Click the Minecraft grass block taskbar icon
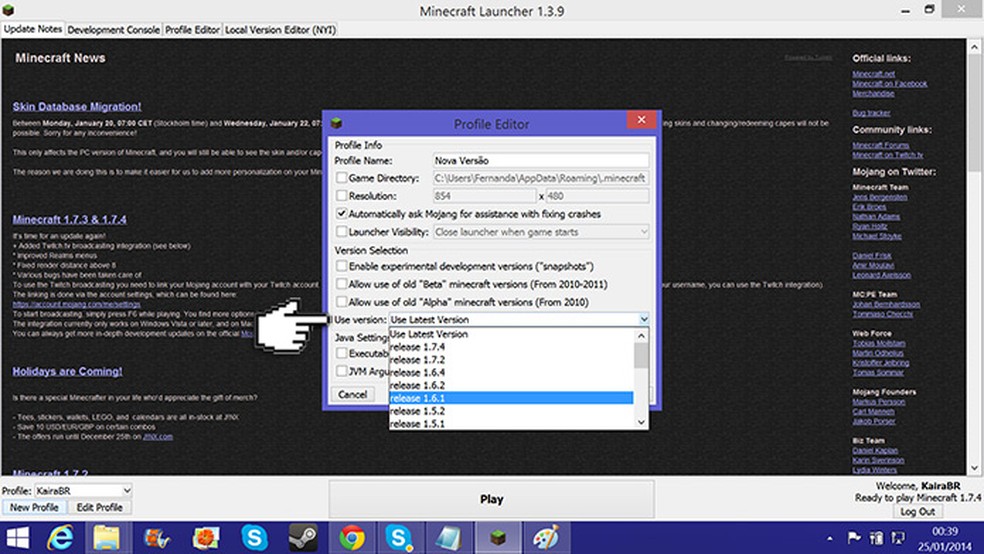984x554 pixels. [496, 538]
